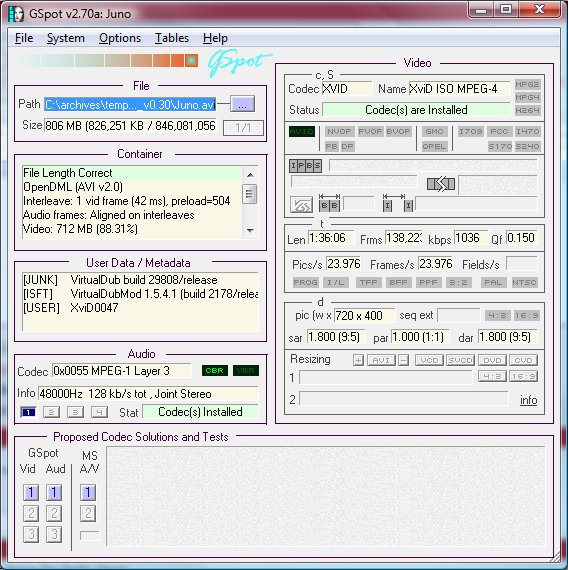Click the PAL indicator
Viewport: 568px width, 570px height.
tap(493, 282)
